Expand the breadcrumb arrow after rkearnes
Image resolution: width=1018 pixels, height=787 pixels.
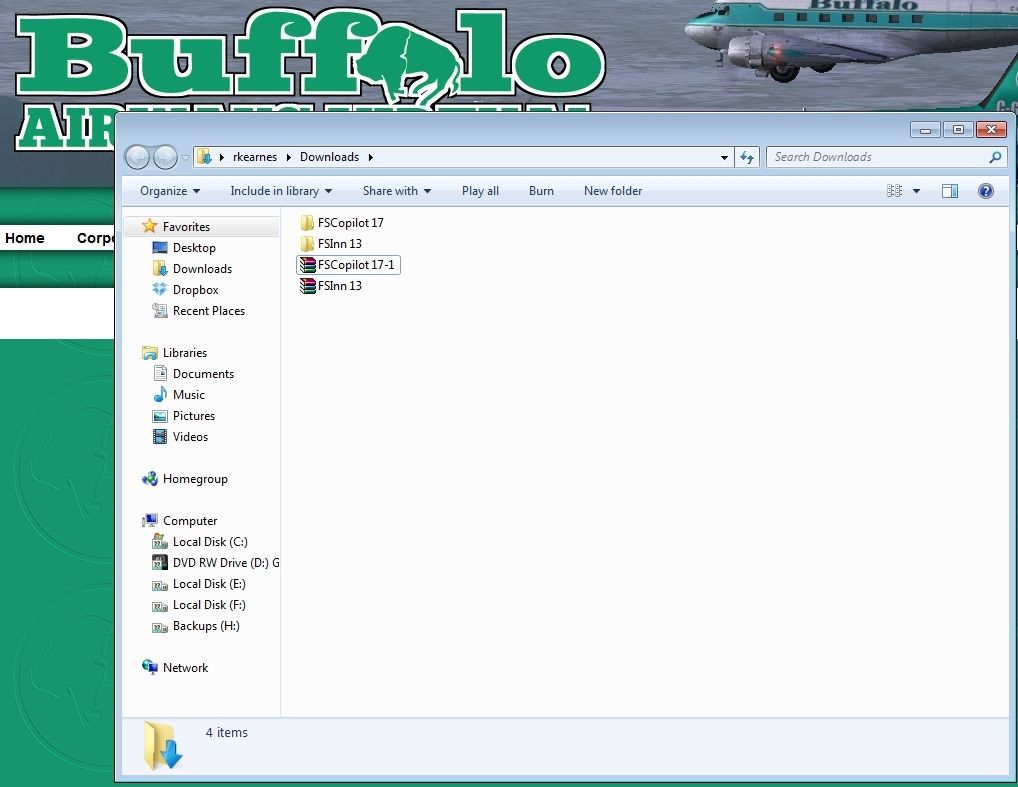click(288, 157)
